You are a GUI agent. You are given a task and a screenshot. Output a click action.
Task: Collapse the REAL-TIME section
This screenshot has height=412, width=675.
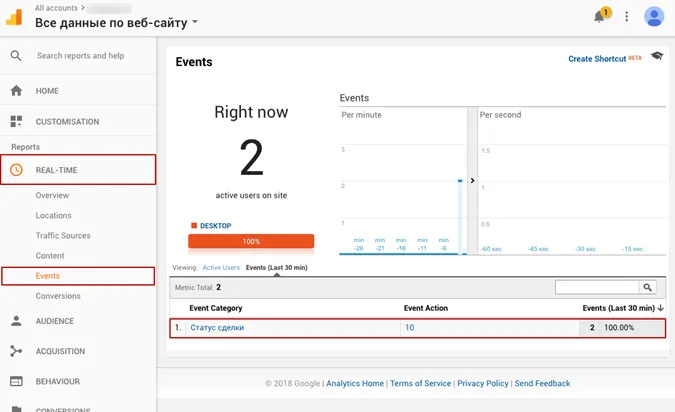[x=78, y=170]
